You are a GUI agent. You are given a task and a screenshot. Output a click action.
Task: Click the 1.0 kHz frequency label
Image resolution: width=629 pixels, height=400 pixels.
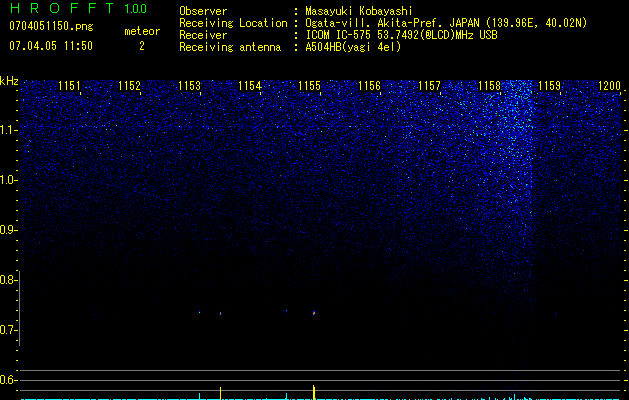click(9, 180)
